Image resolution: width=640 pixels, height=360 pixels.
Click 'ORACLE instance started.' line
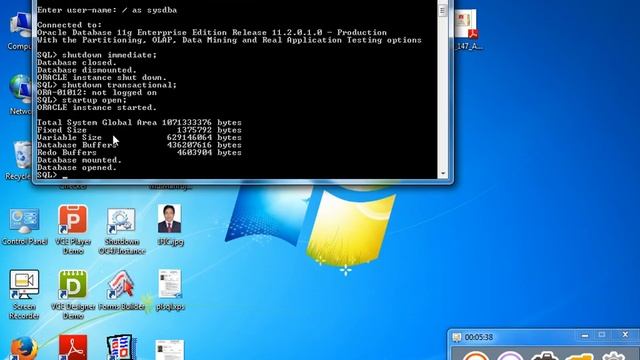97,108
